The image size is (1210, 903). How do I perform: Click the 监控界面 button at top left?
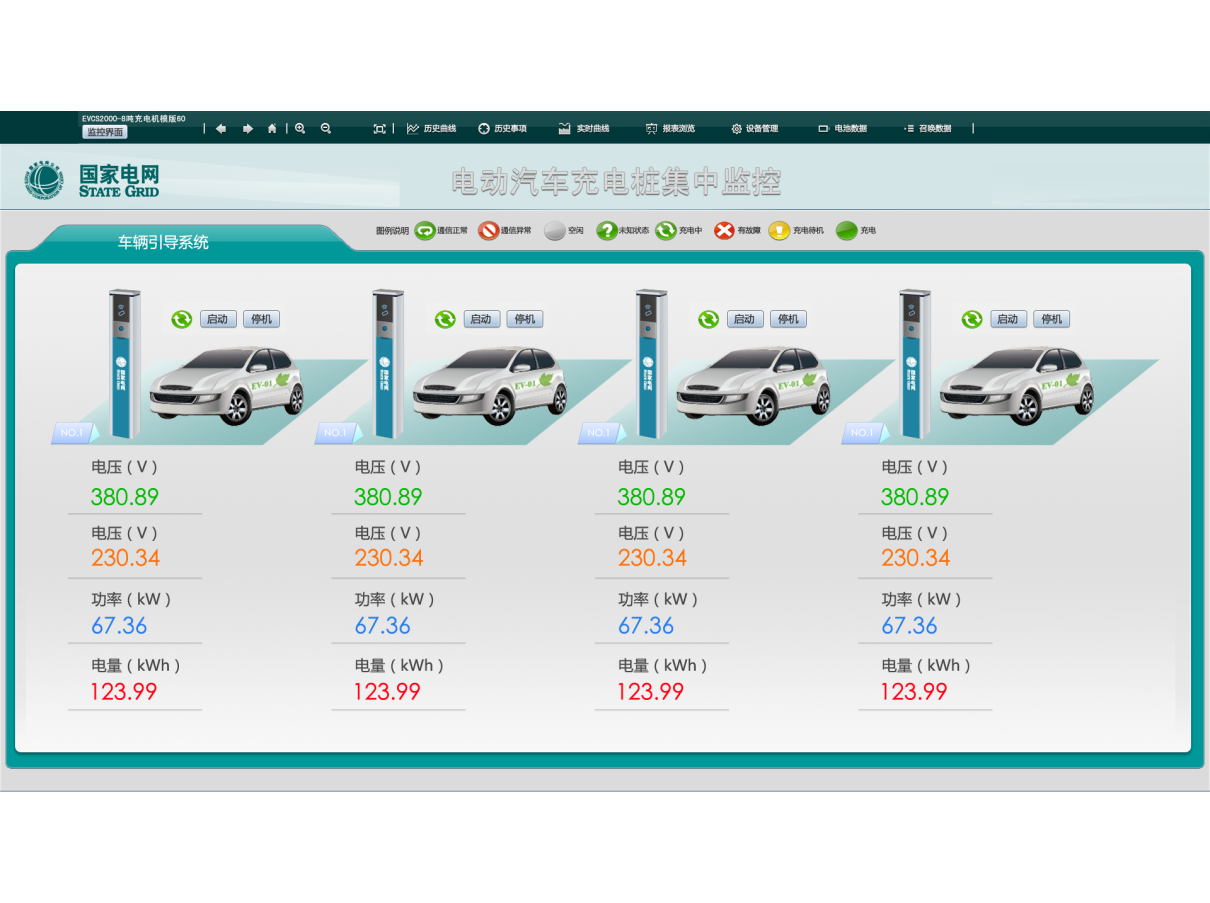pyautogui.click(x=104, y=132)
